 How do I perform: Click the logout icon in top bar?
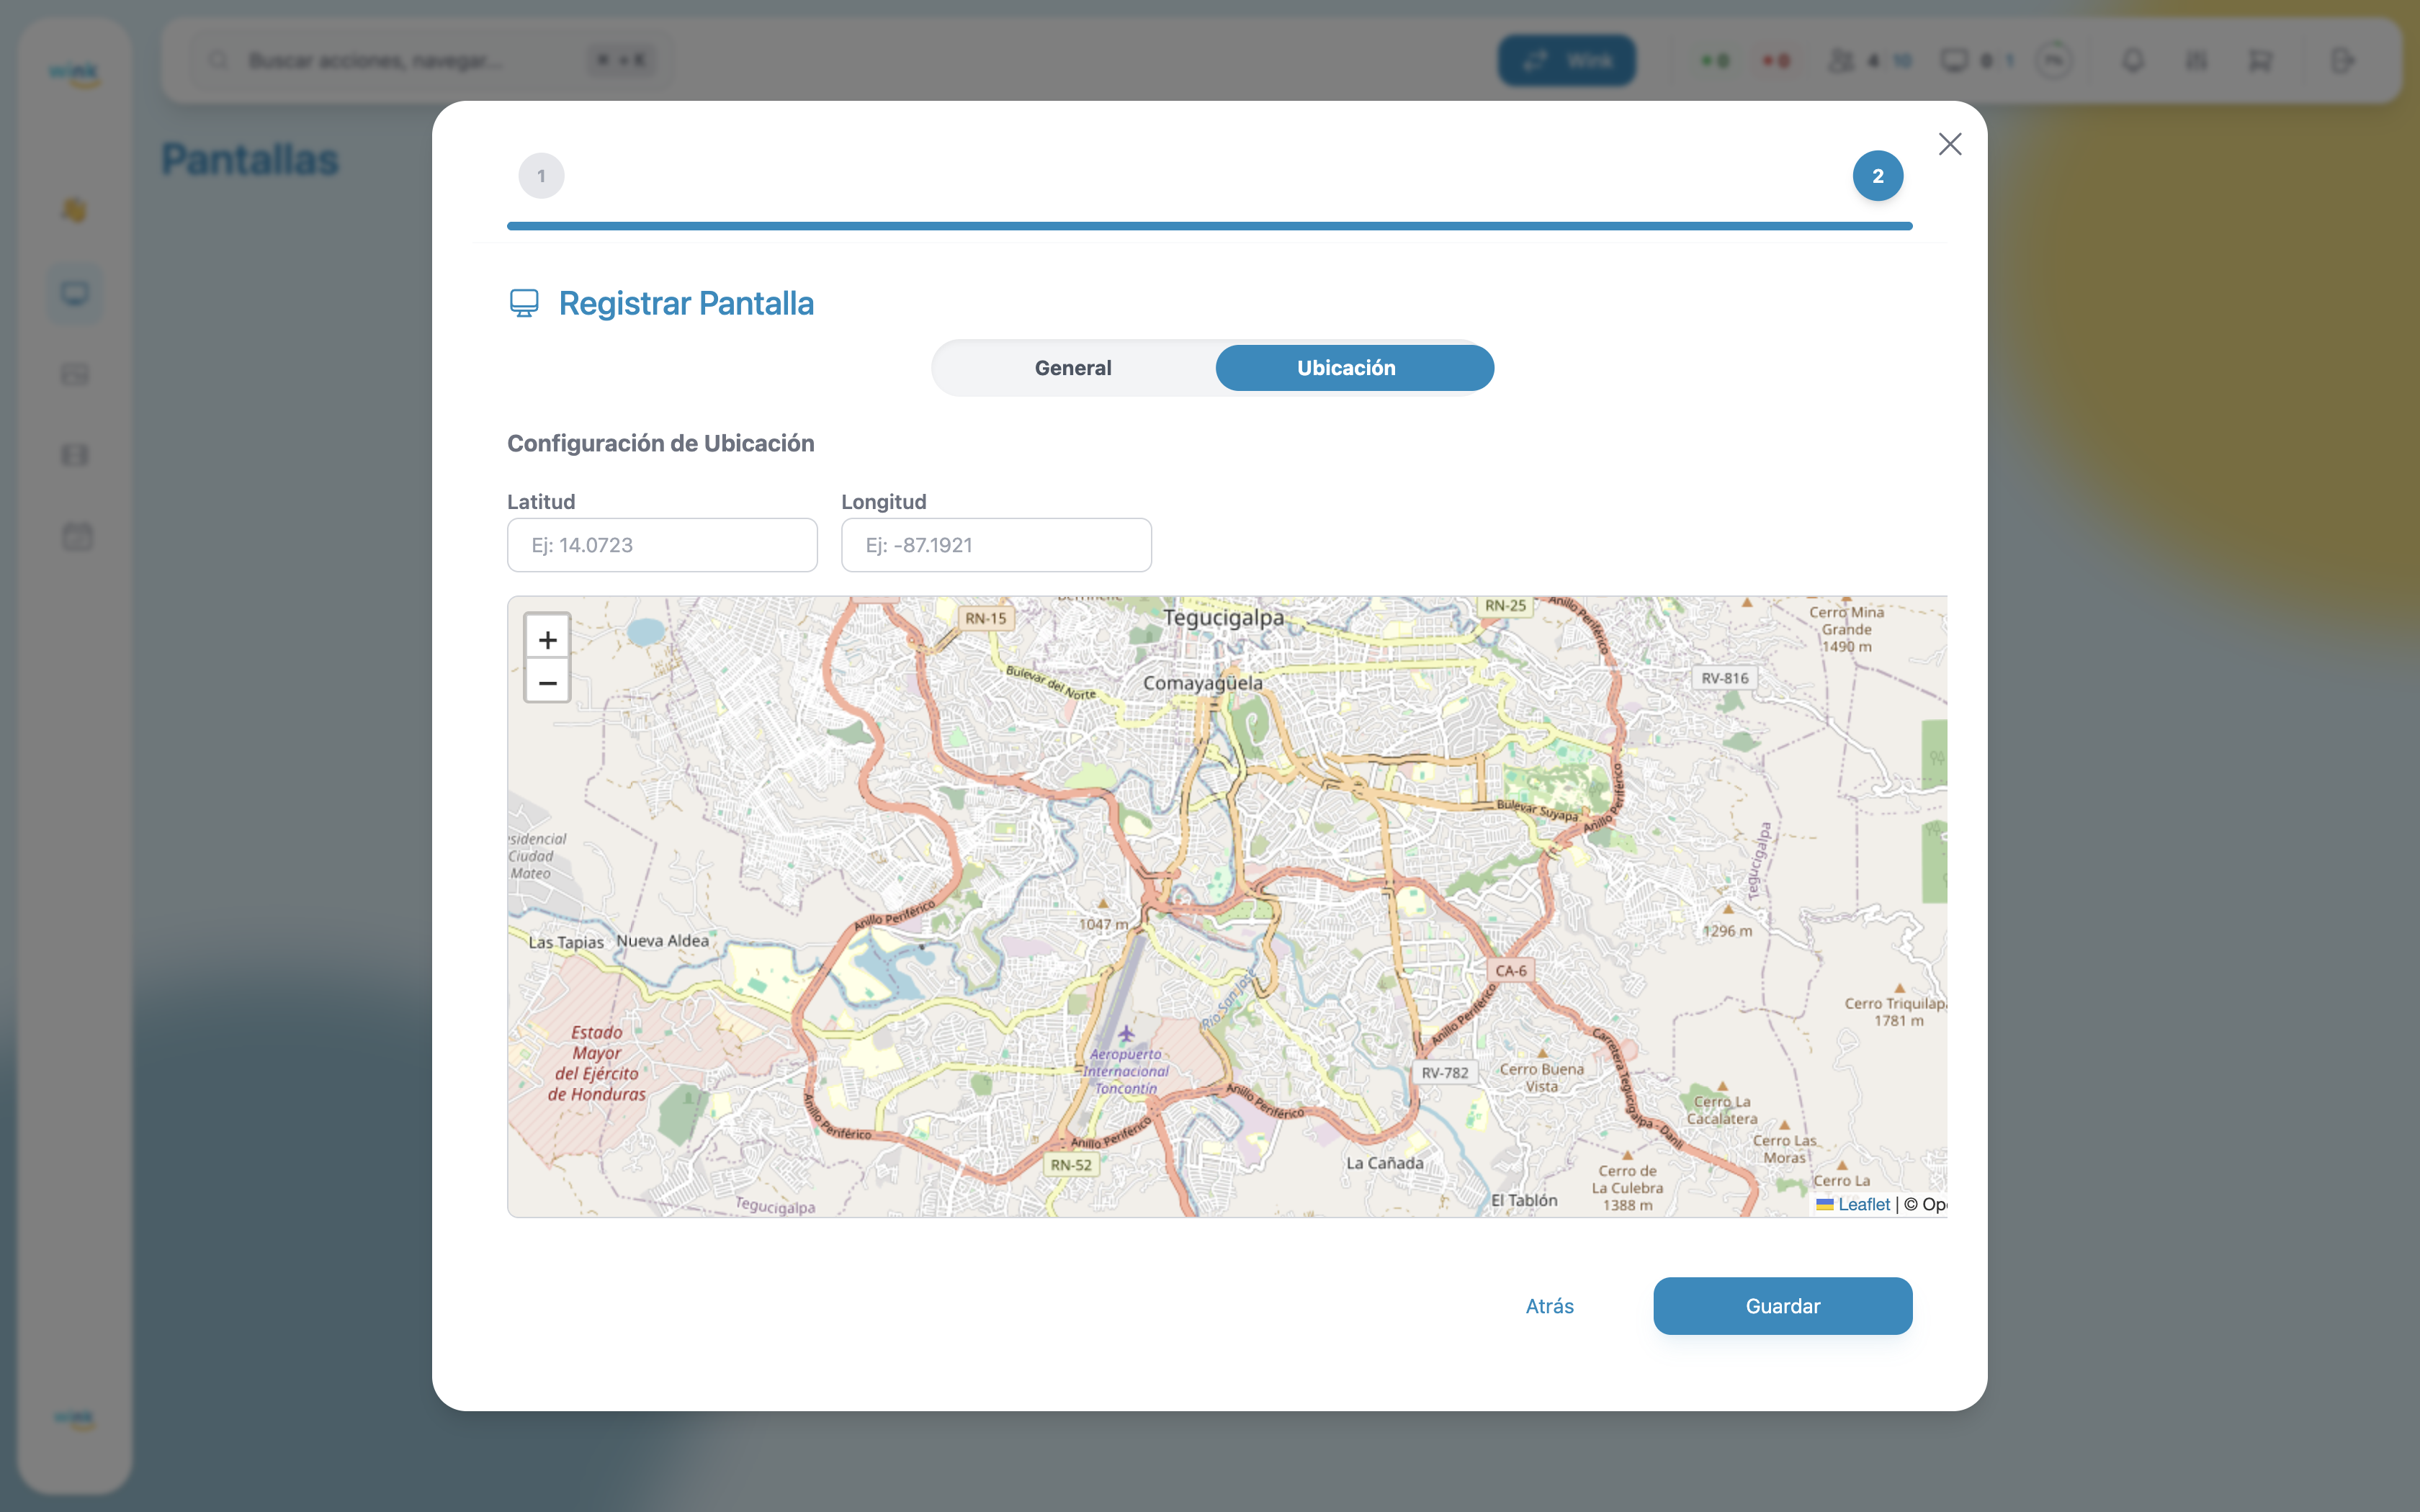click(2342, 61)
